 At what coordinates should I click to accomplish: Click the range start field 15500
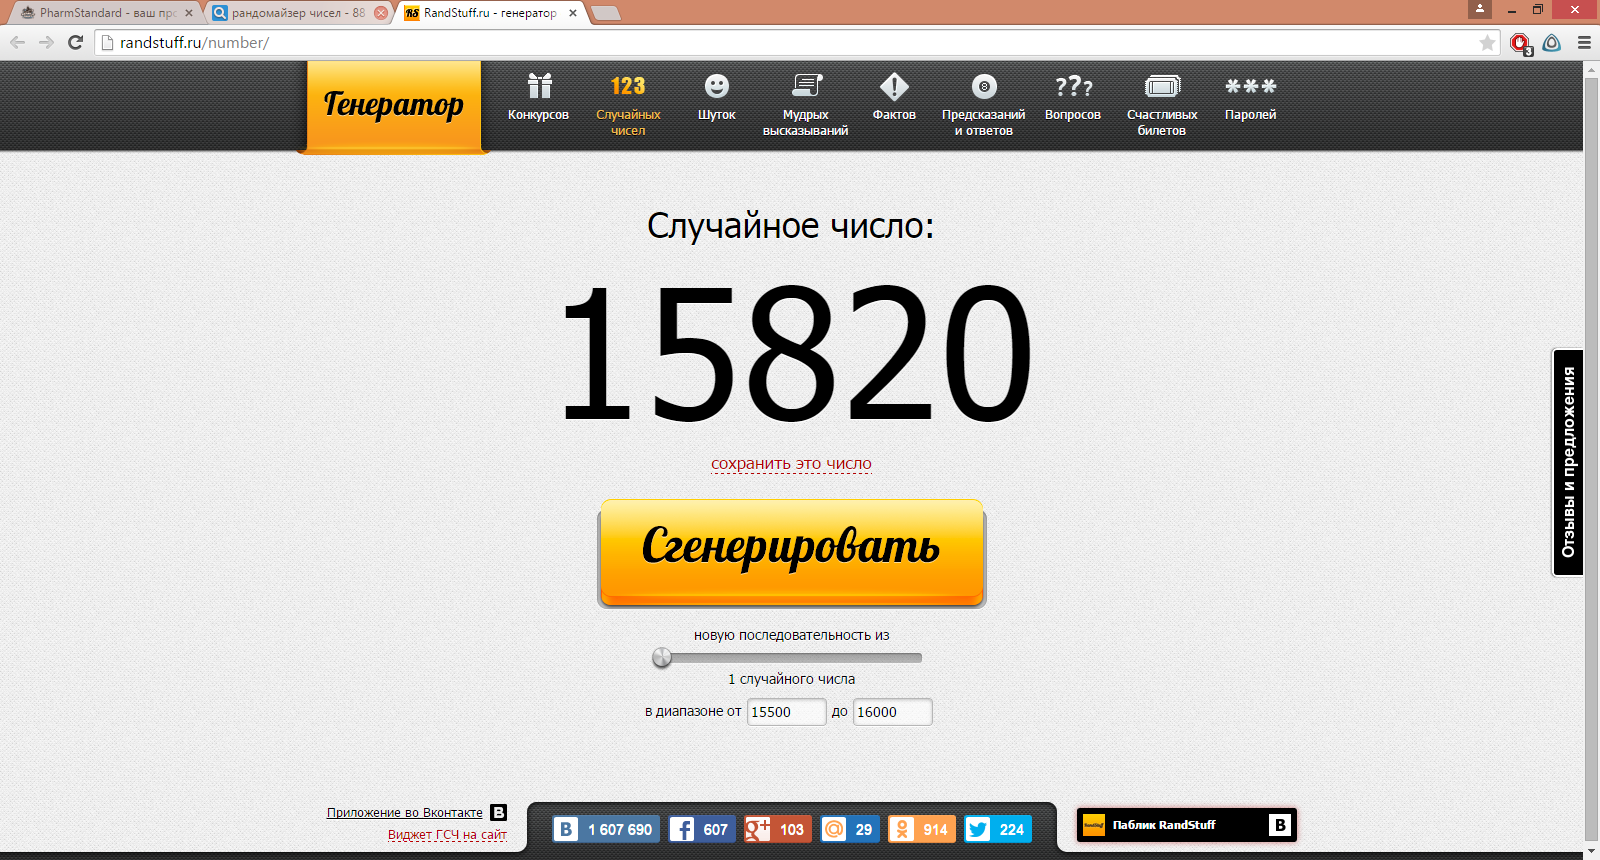(x=786, y=712)
